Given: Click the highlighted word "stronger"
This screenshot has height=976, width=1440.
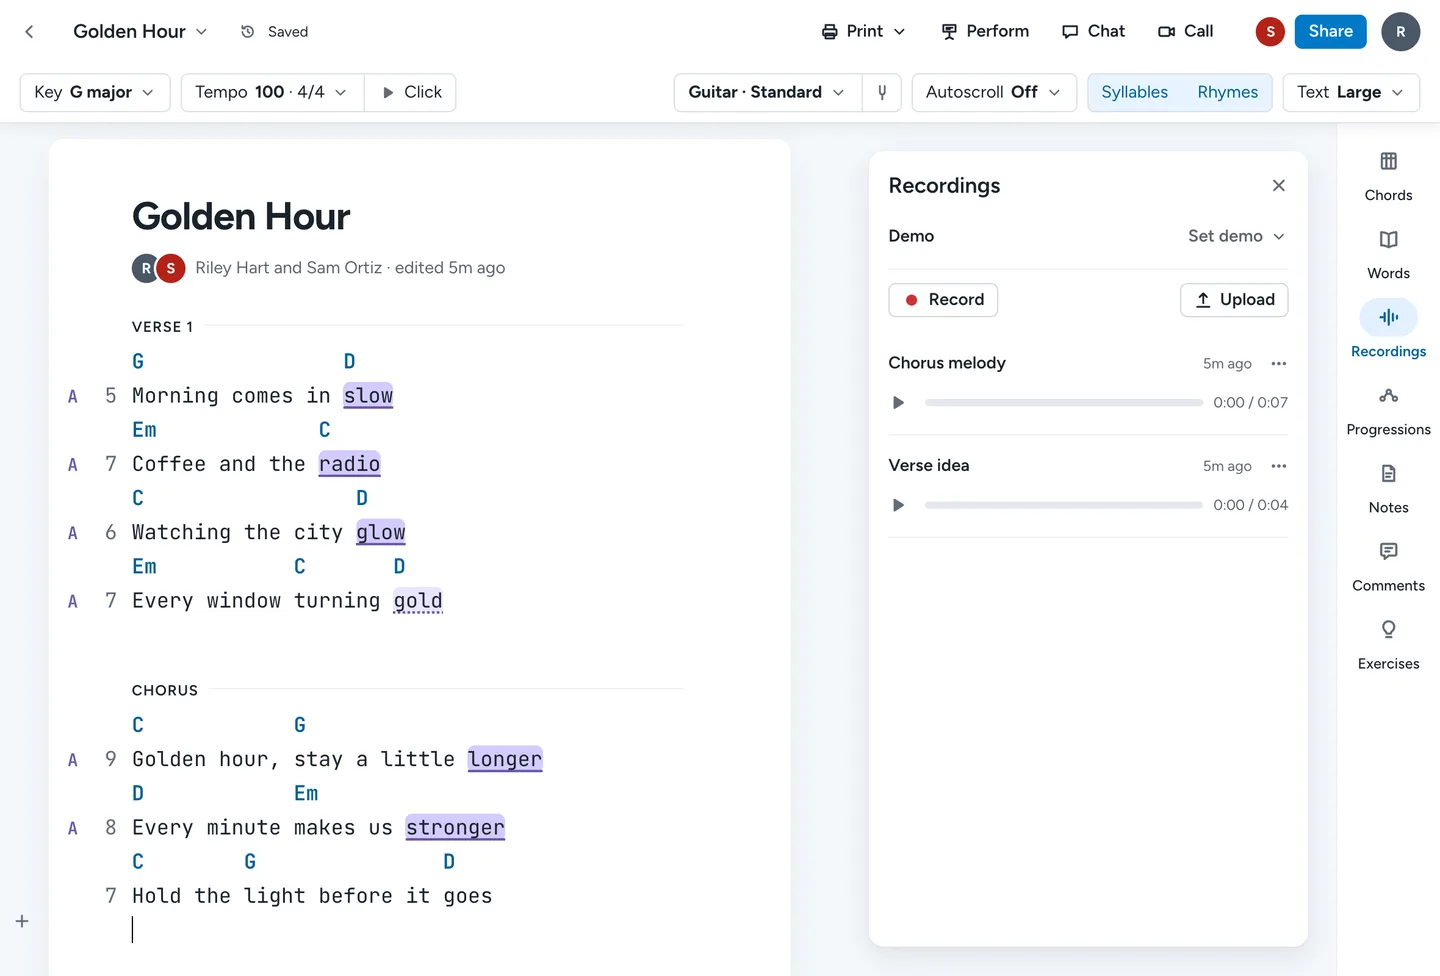Looking at the screenshot, I should pos(455,828).
